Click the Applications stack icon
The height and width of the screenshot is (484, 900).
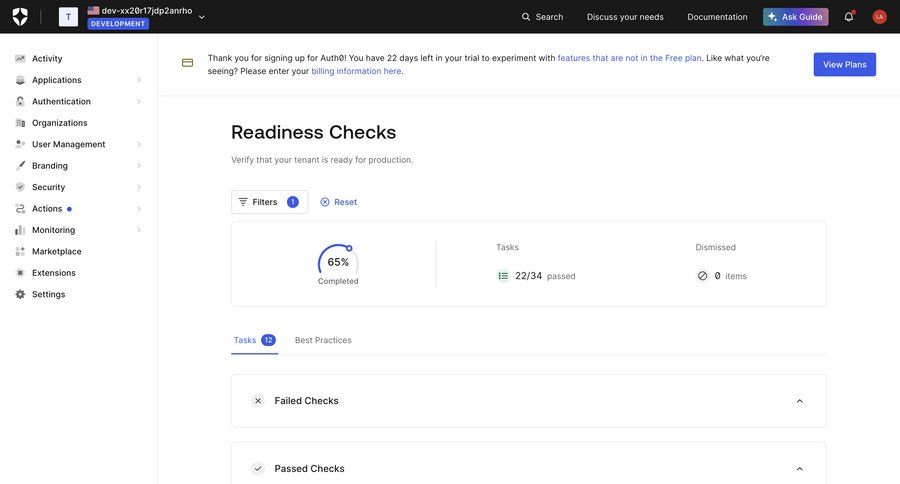(20, 80)
